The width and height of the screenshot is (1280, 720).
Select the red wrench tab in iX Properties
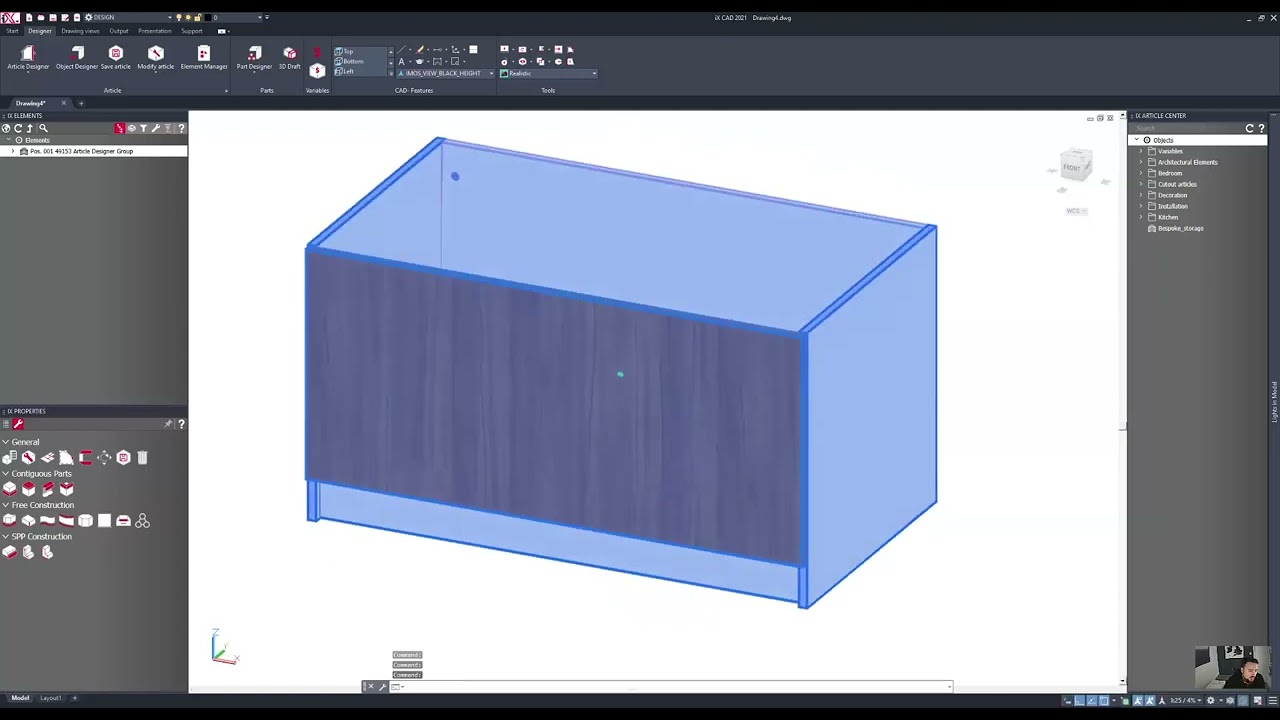click(18, 424)
